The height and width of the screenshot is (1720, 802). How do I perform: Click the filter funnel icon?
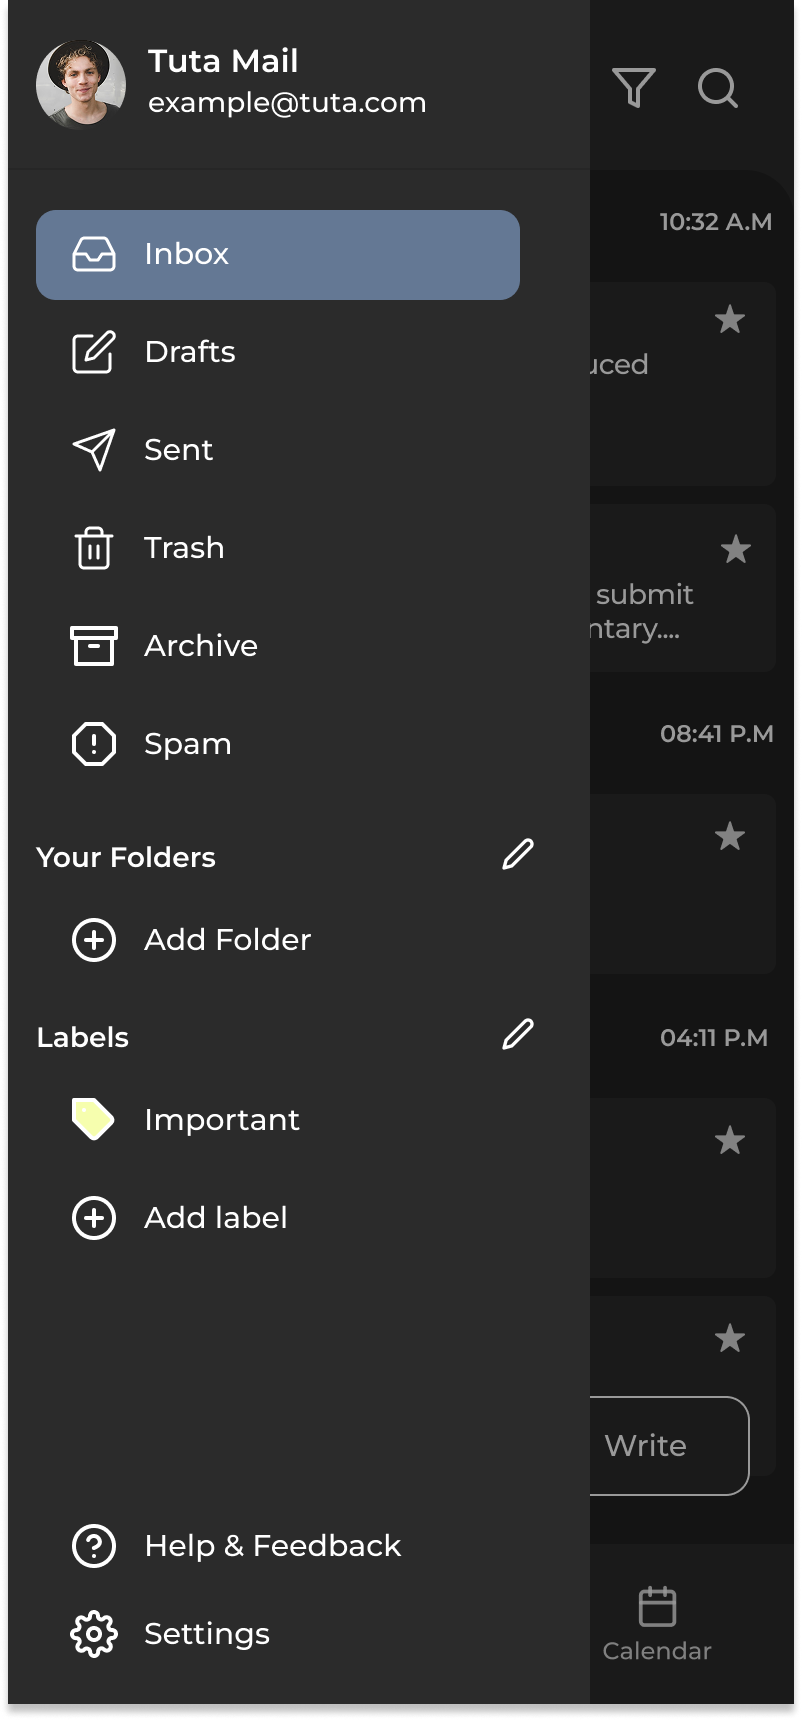click(x=634, y=88)
